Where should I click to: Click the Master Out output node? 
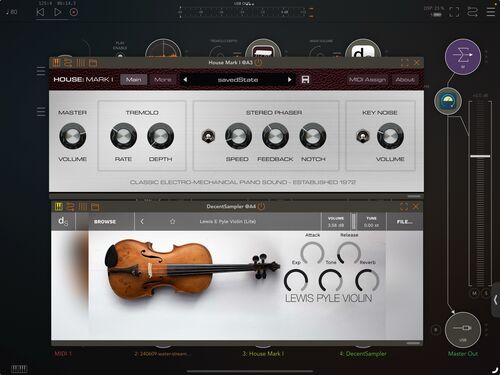coord(463,330)
